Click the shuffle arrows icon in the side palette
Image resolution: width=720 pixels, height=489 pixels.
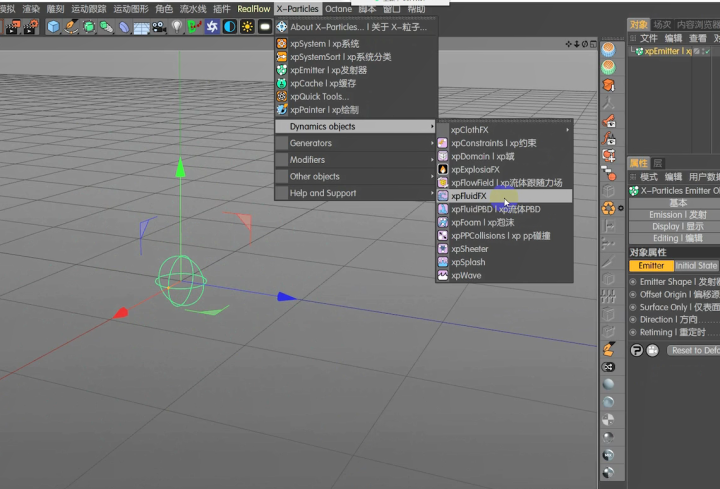[608, 367]
